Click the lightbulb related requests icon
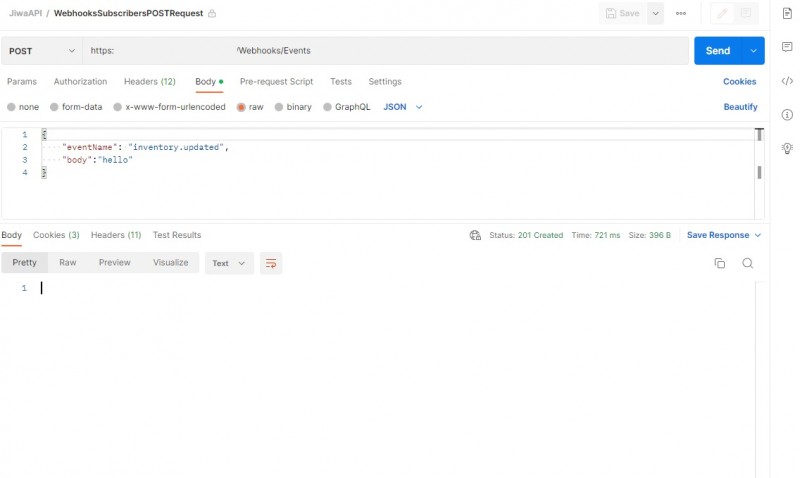The image size is (800, 478). tap(787, 148)
